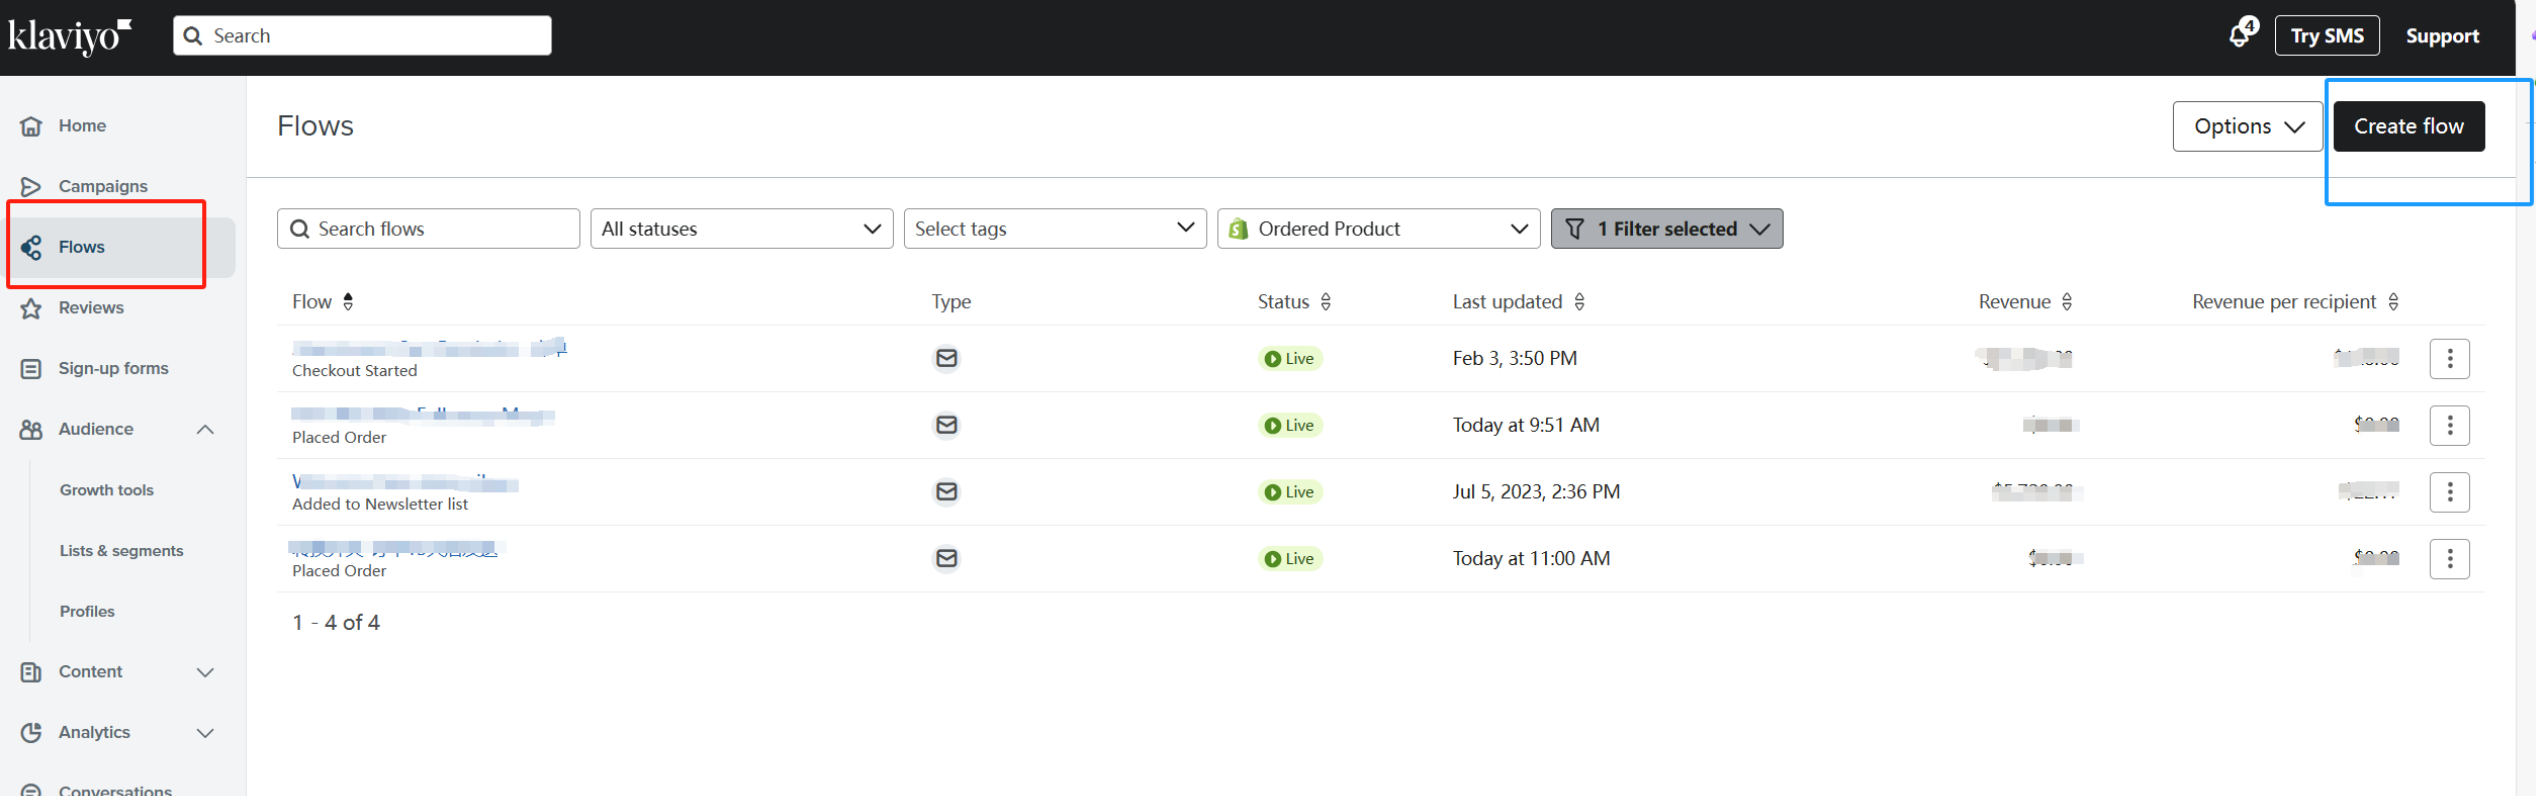The image size is (2536, 796).
Task: Sort flows by Status column arrows
Action: pyautogui.click(x=1325, y=302)
